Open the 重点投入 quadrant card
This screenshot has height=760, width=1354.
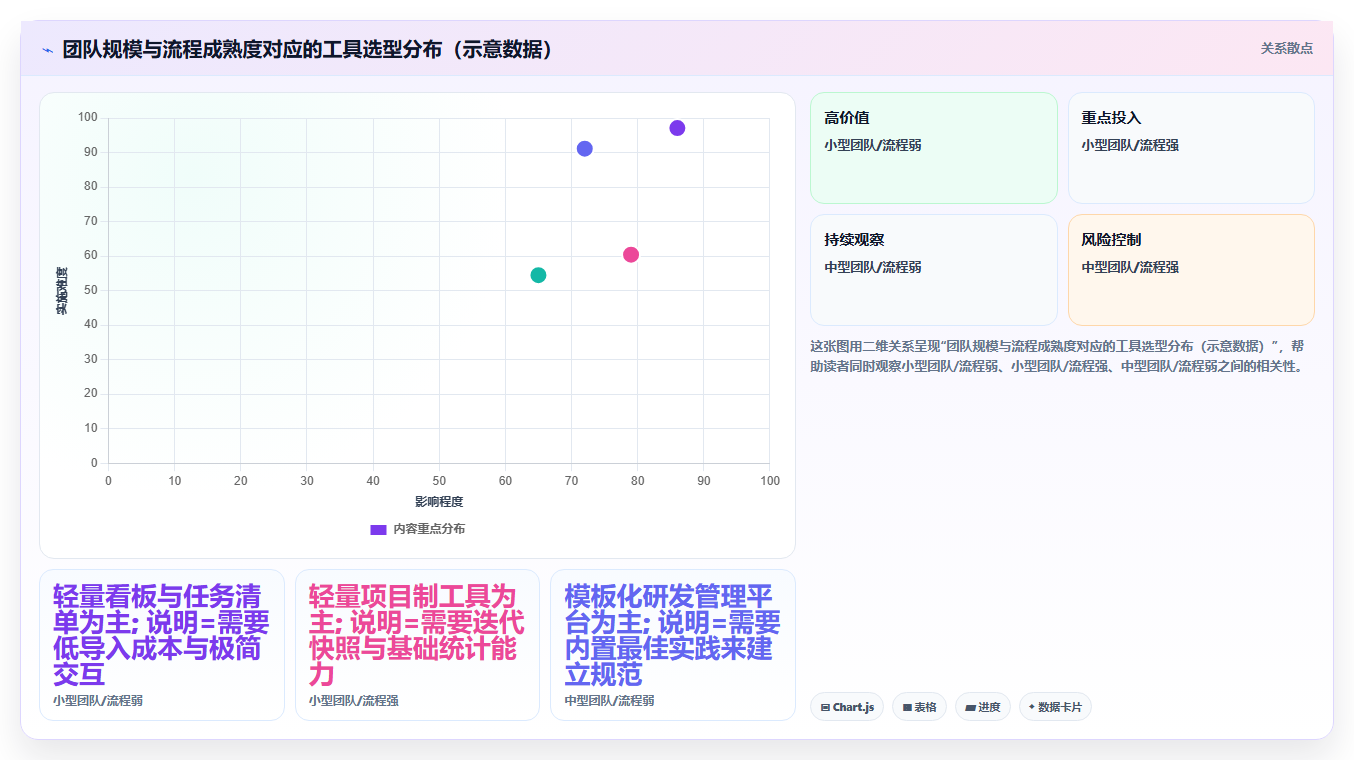click(1191, 148)
